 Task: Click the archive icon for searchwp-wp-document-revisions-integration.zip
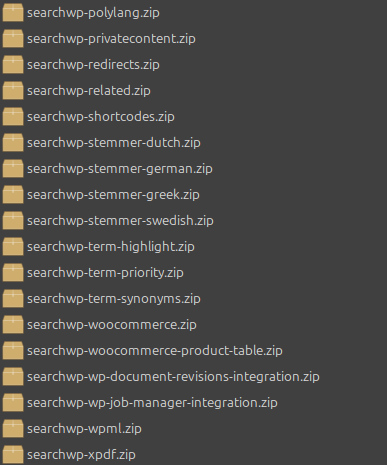click(13, 377)
